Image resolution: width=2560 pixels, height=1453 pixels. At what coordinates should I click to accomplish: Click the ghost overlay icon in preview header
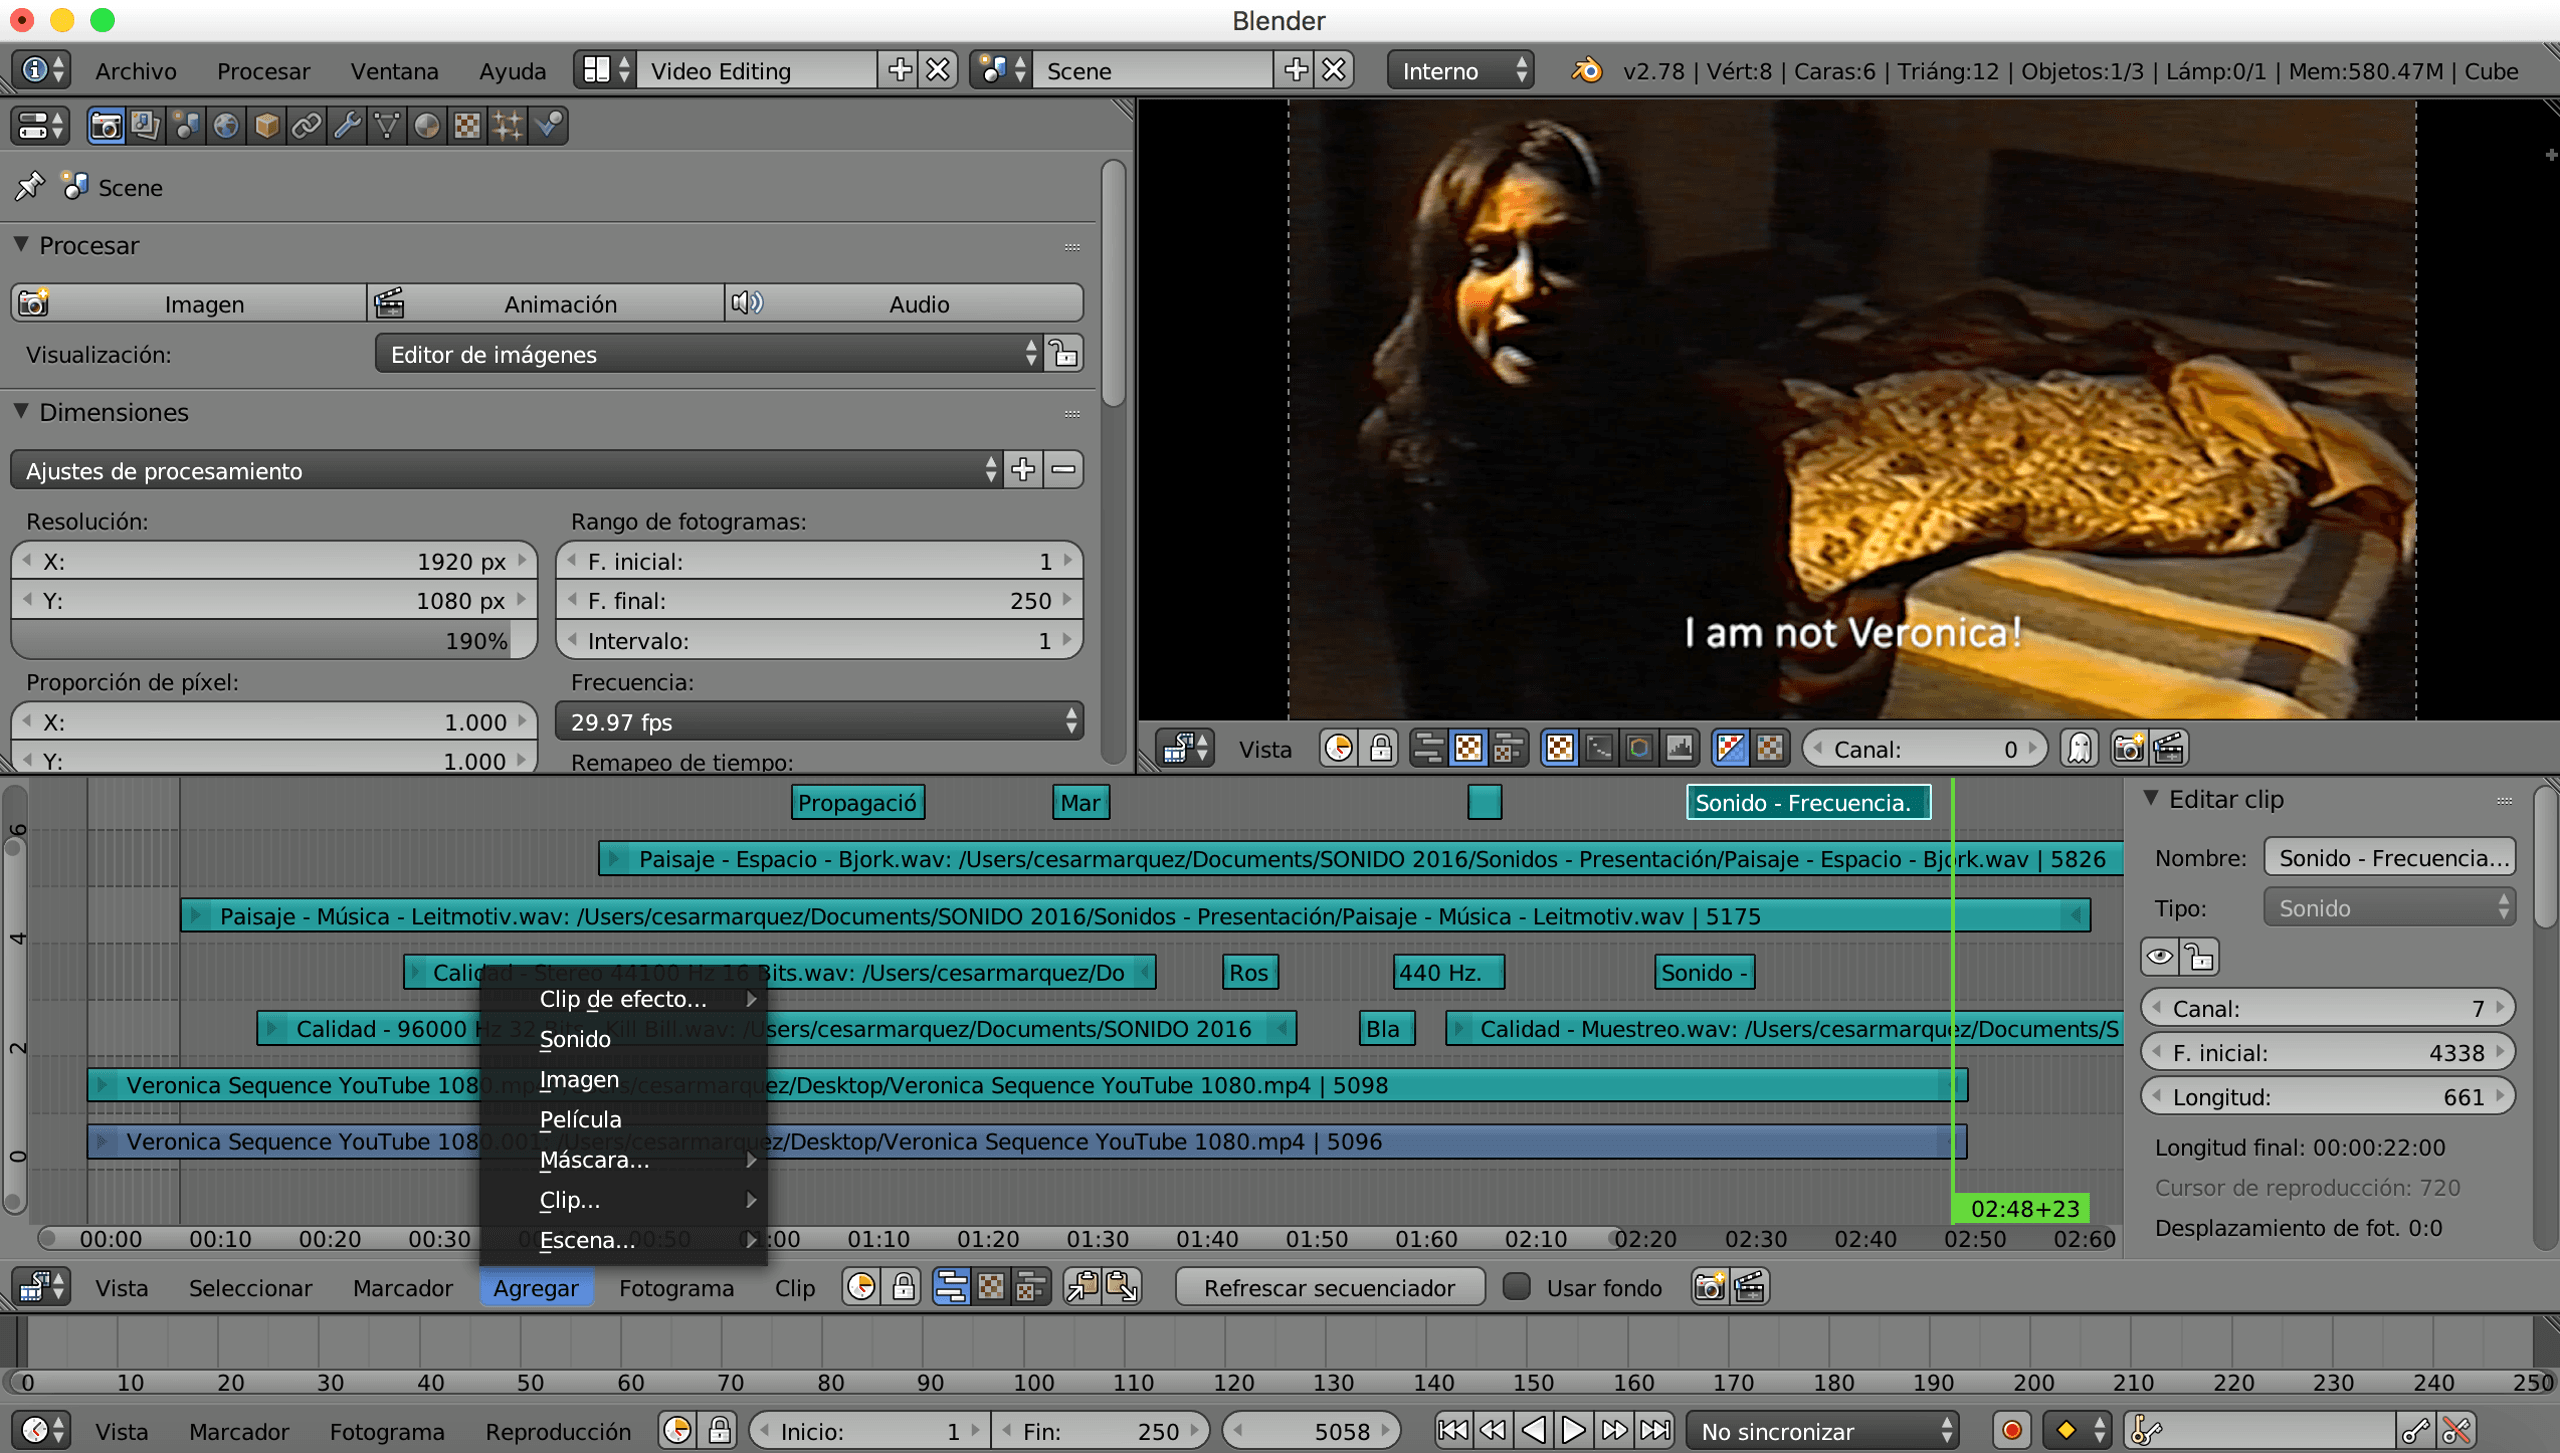click(x=2080, y=748)
